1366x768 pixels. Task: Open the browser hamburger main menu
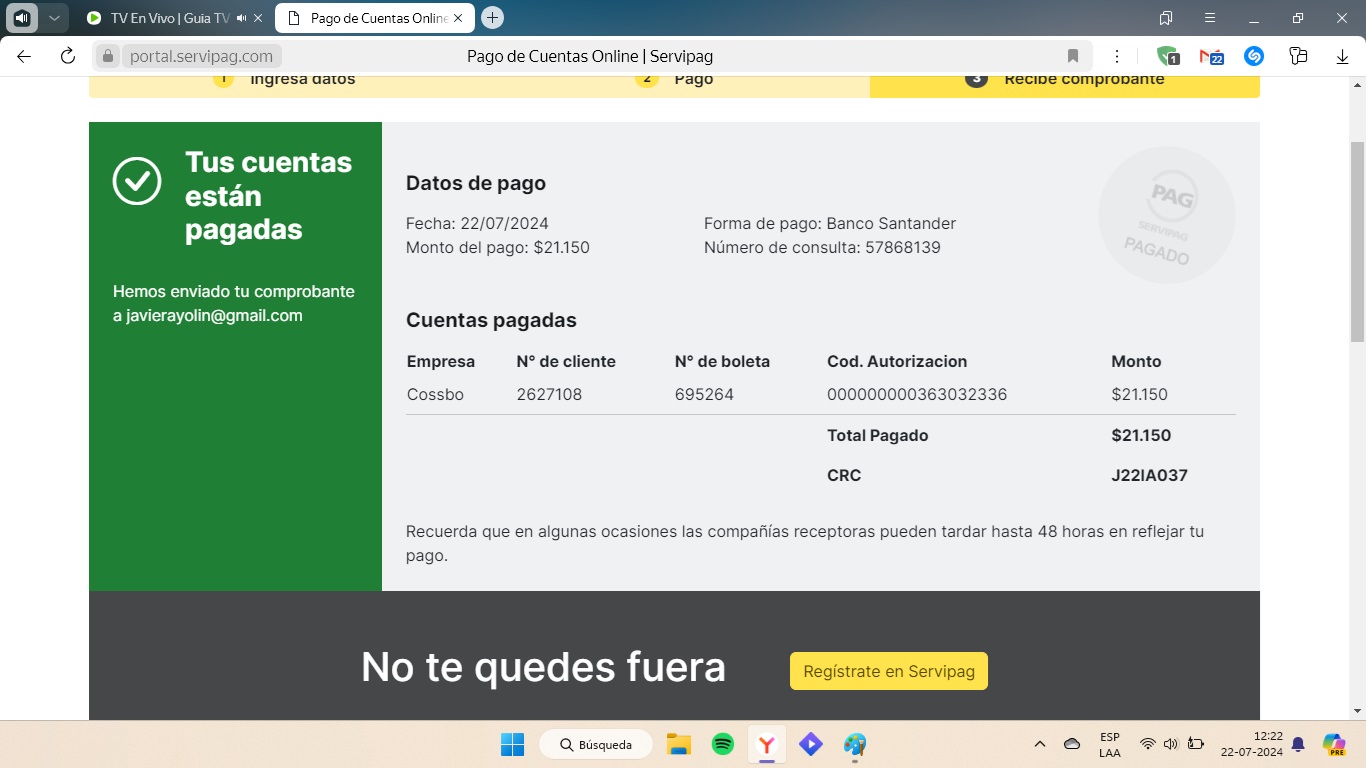click(1210, 18)
